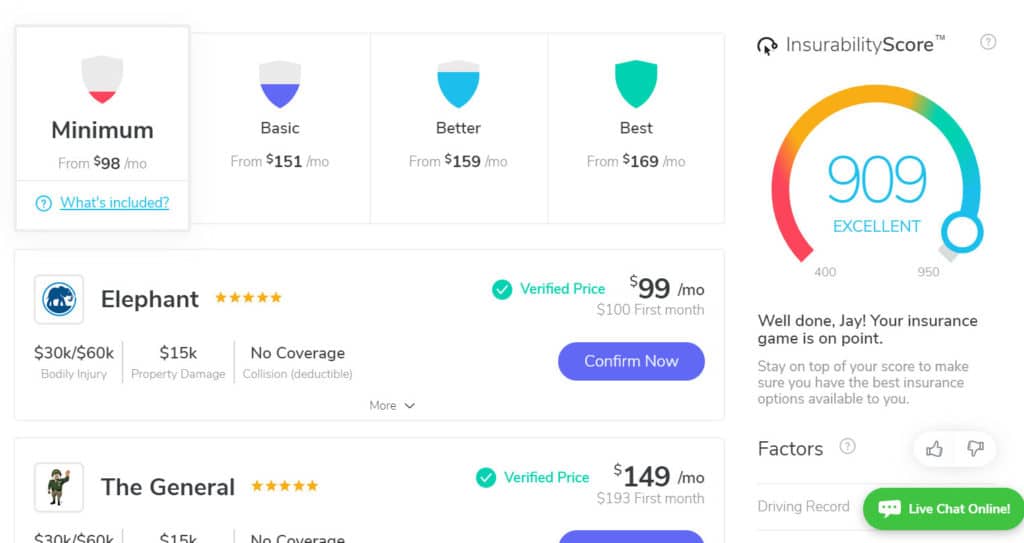This screenshot has width=1024, height=543.
Task: Click the Elephant insurance logo icon
Action: (59, 299)
